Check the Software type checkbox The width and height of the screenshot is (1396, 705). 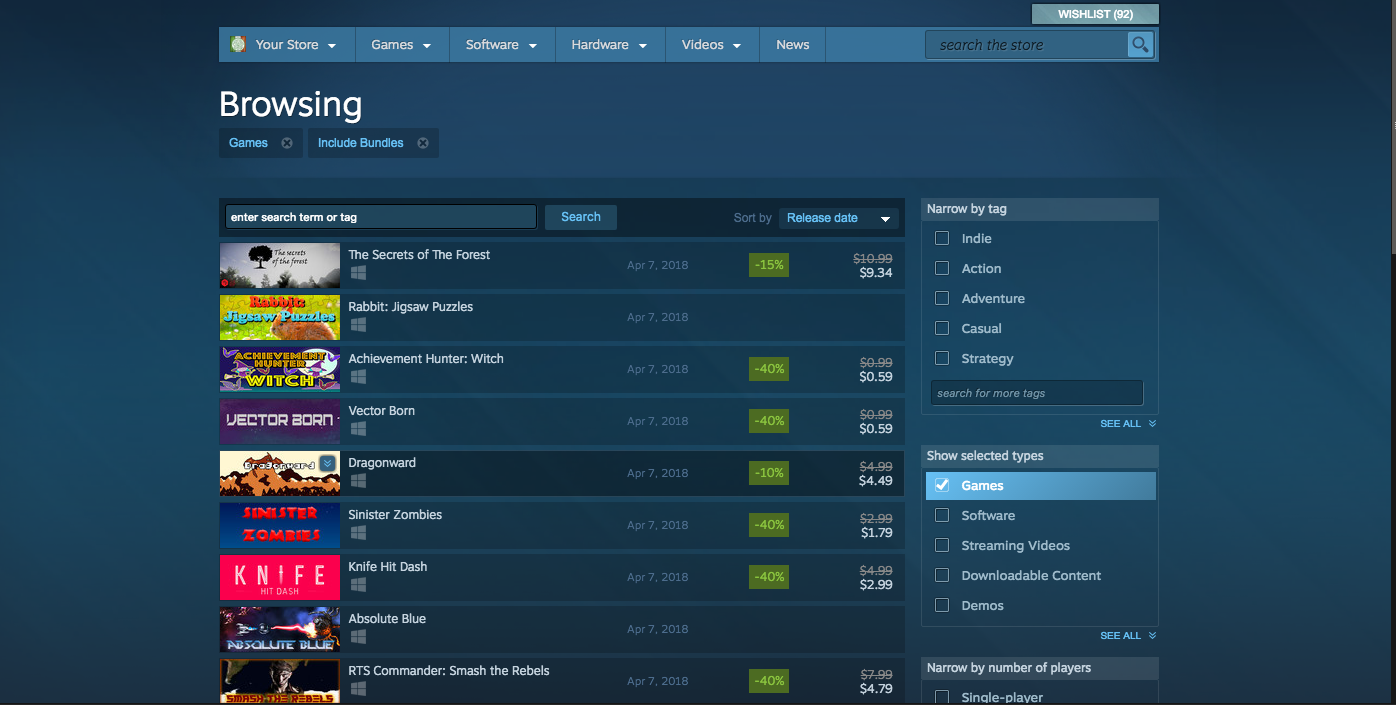pos(941,515)
